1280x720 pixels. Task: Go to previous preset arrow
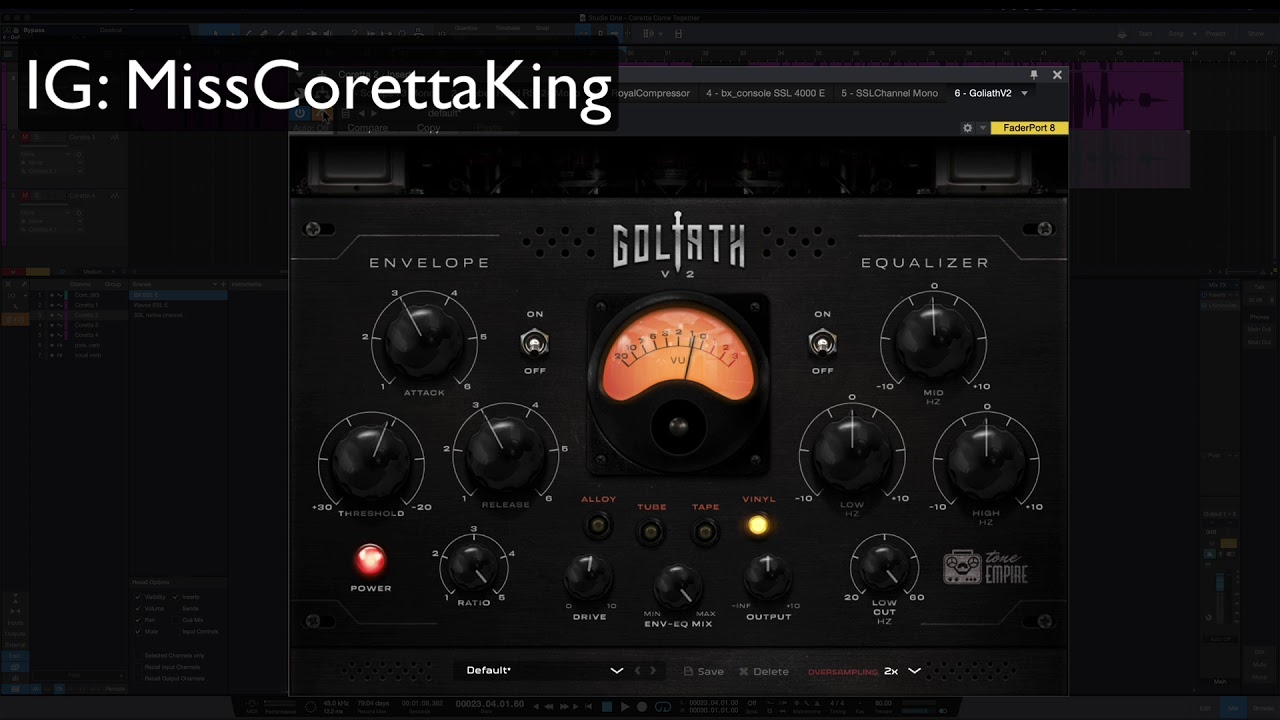click(638, 671)
